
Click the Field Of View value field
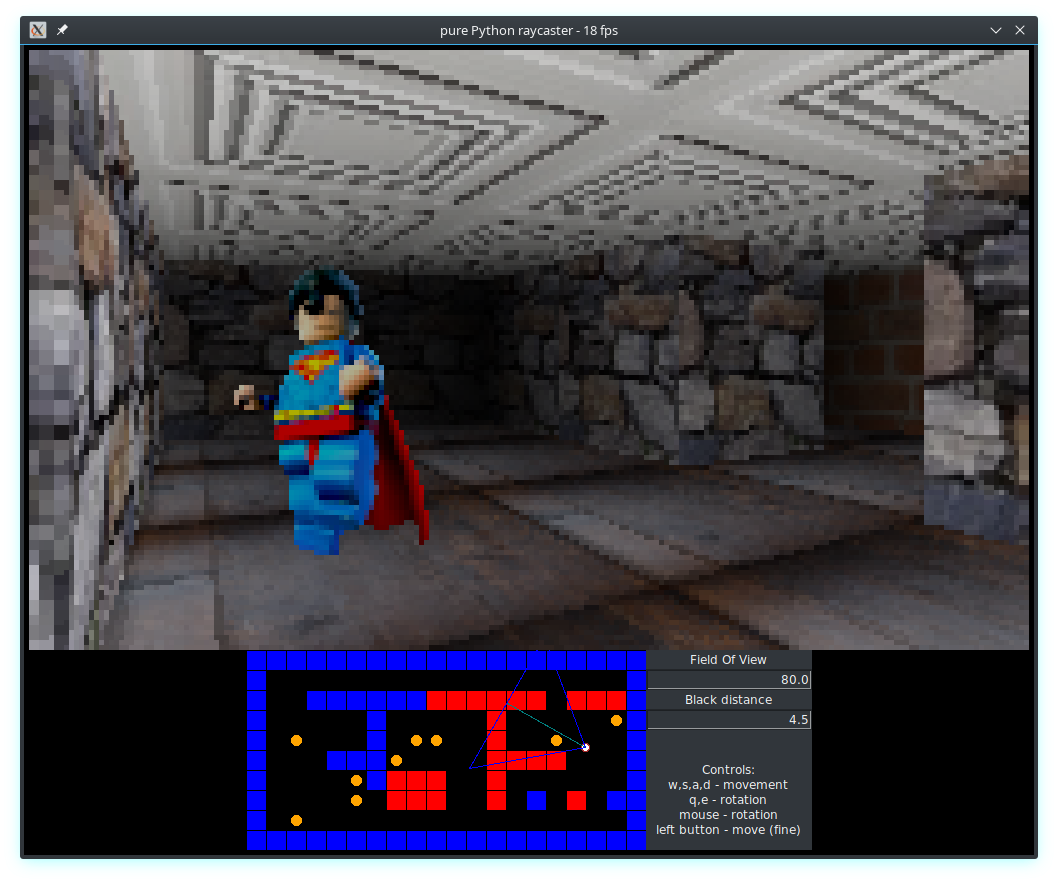pyautogui.click(x=729, y=679)
